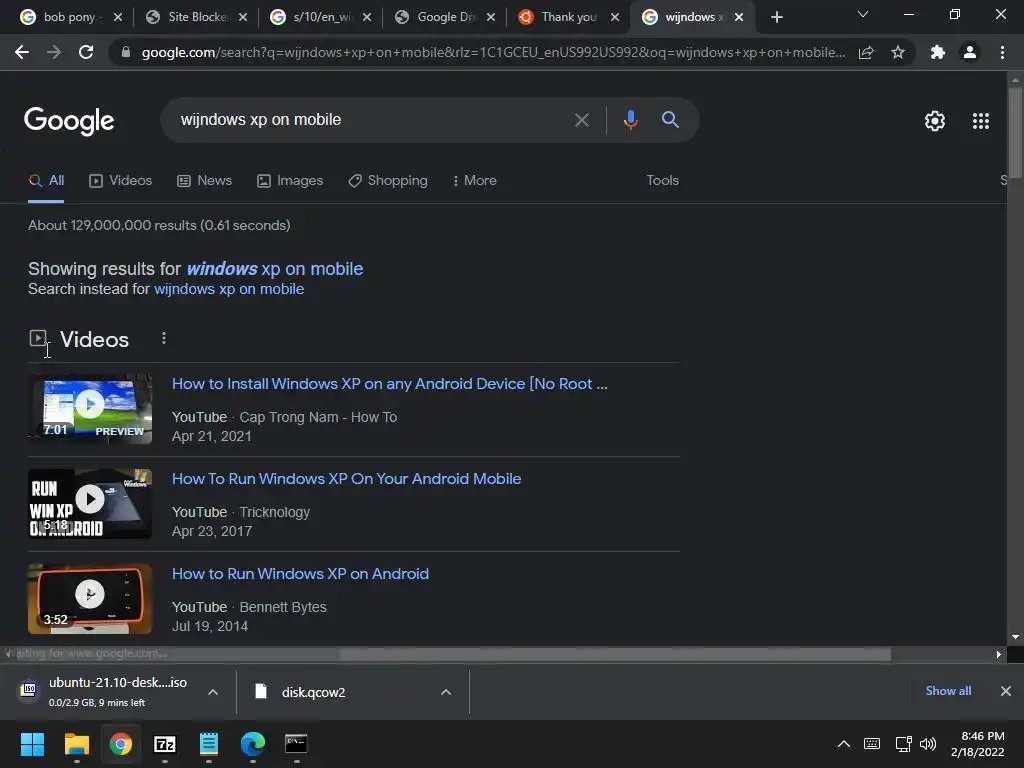Reload the current page
Screen dimensions: 1024x768
tap(86, 52)
